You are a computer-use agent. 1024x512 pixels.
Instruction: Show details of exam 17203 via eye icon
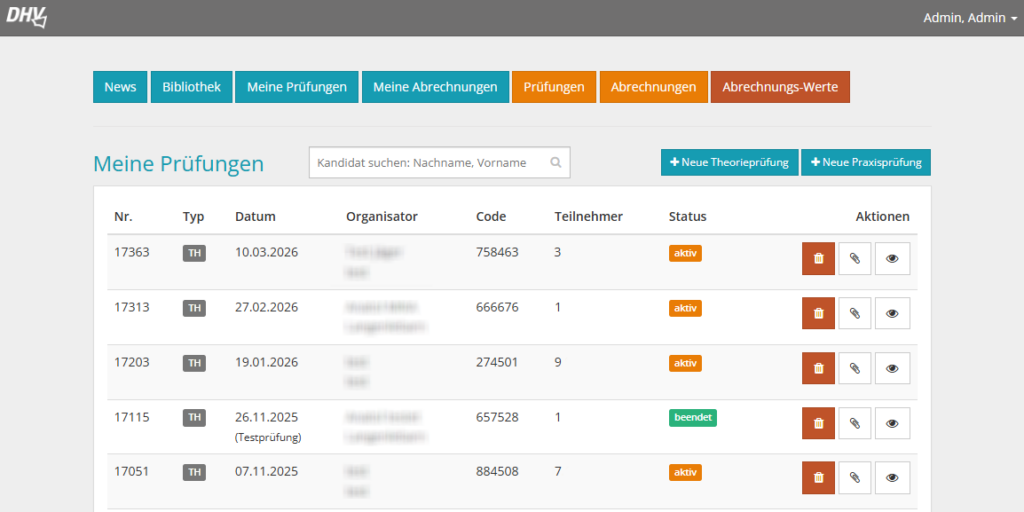(x=892, y=368)
